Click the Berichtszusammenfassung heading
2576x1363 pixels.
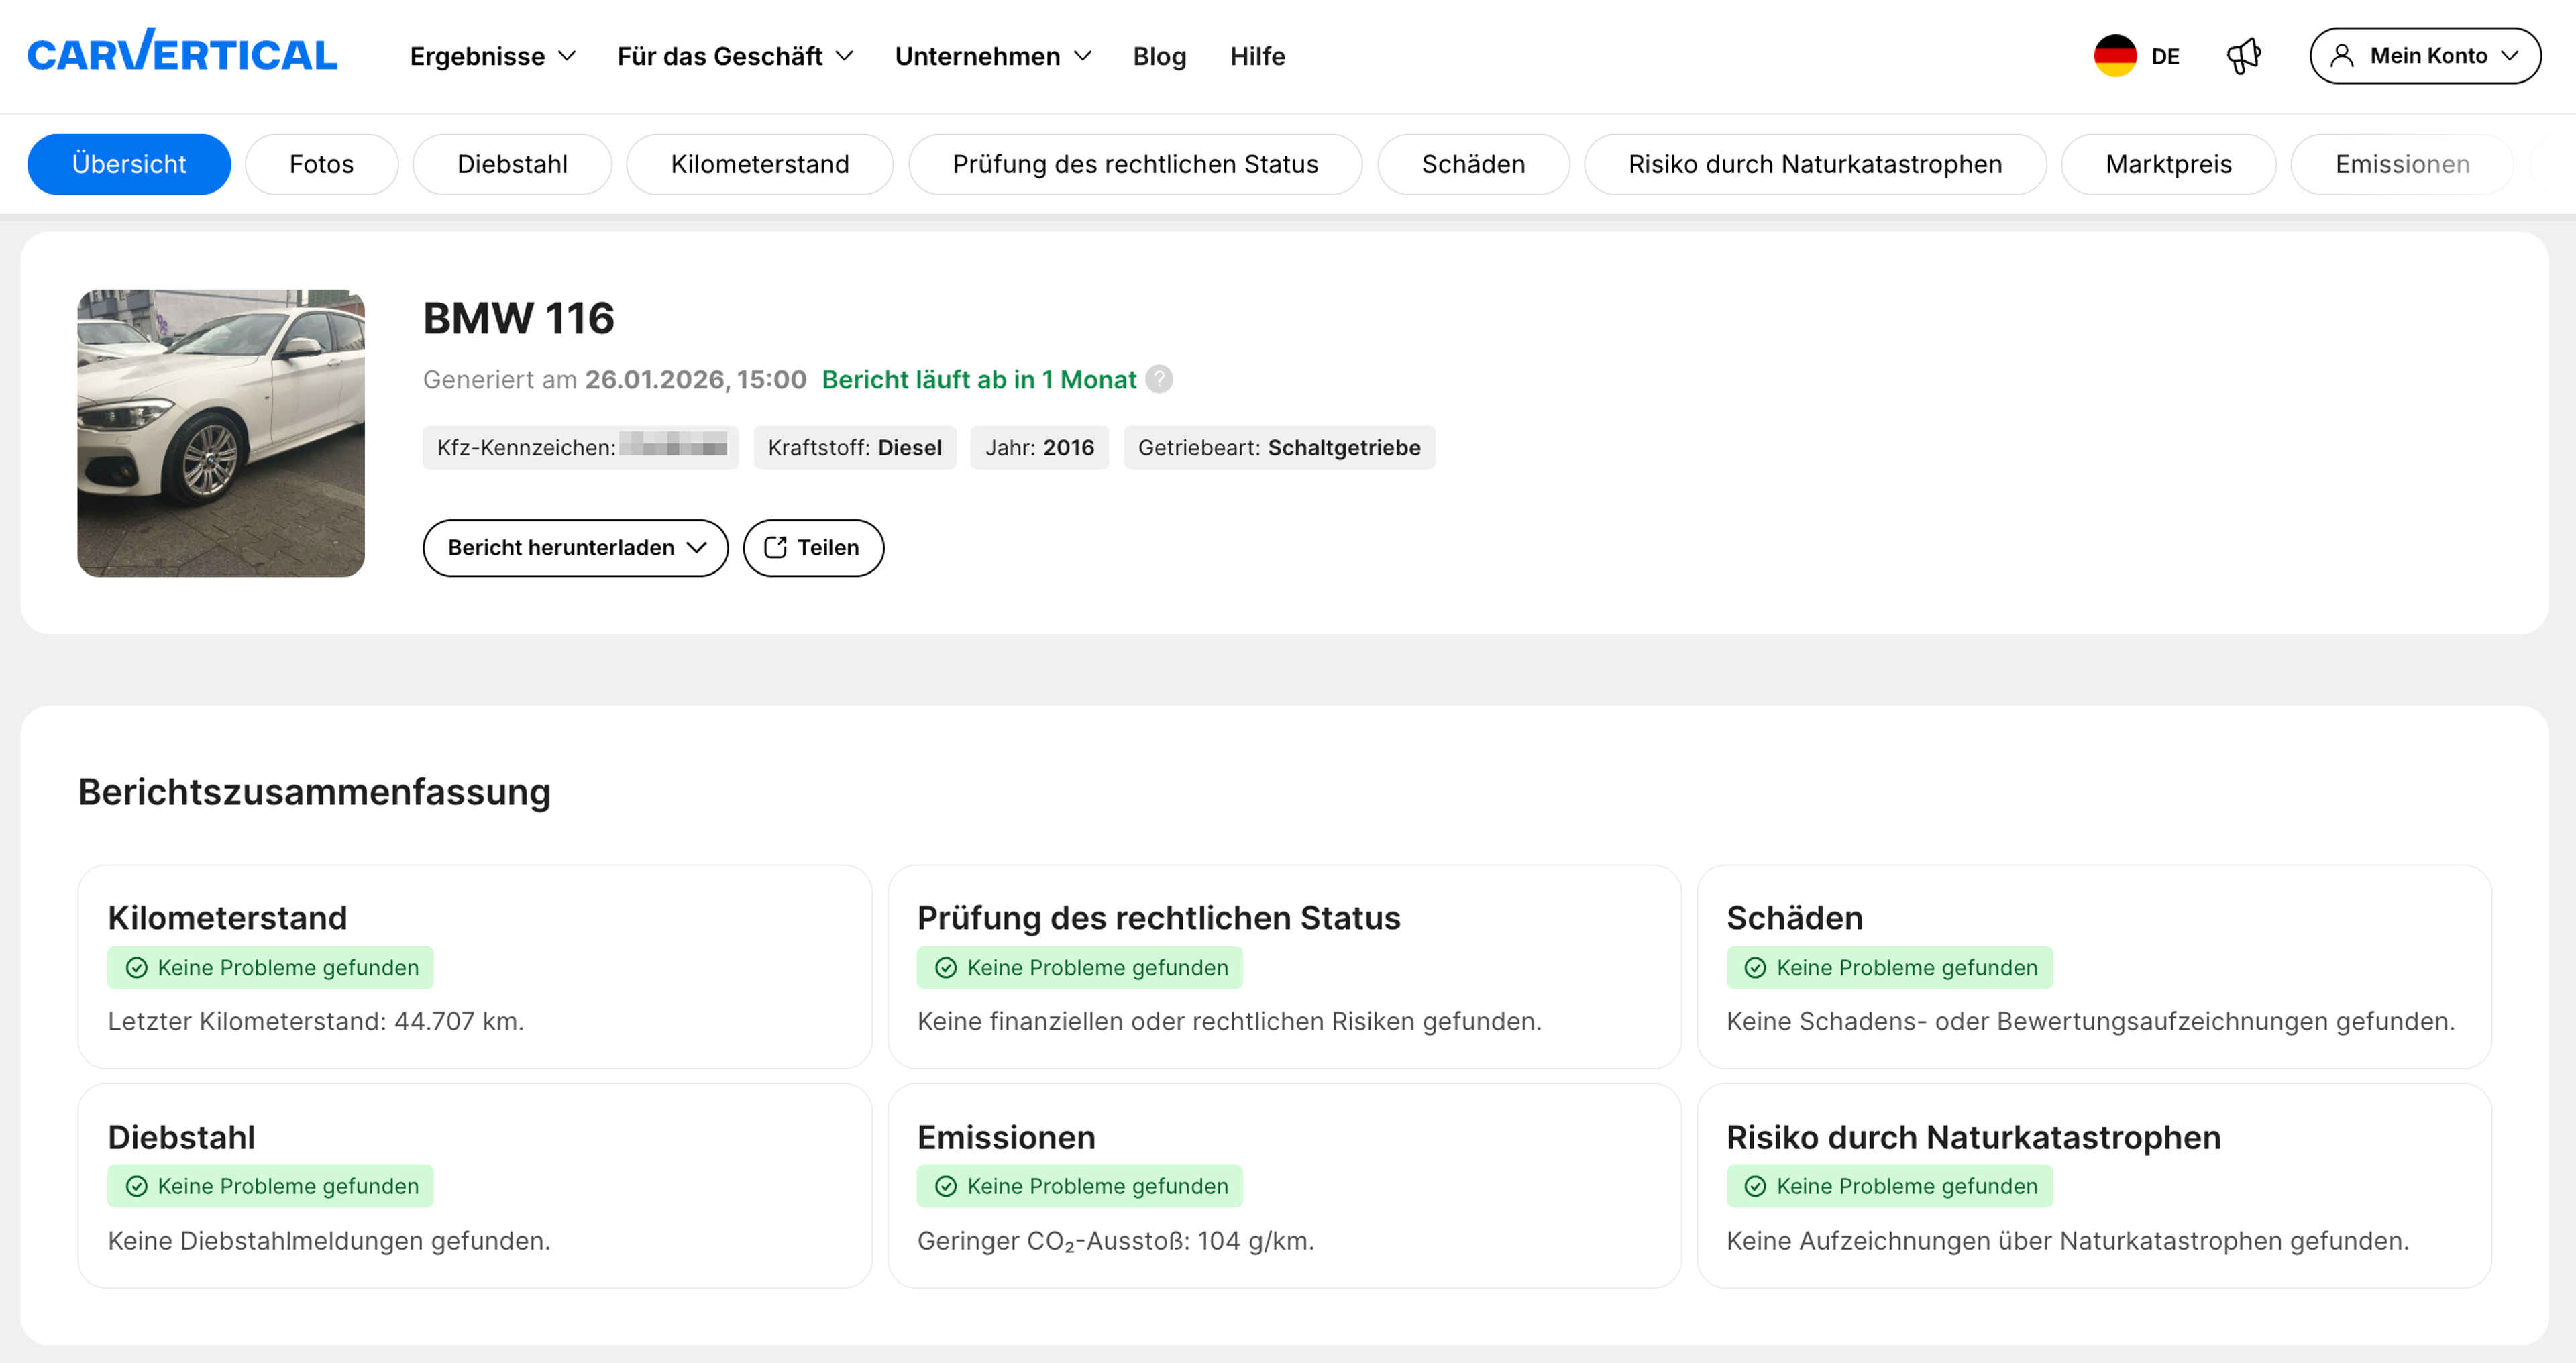coord(314,792)
